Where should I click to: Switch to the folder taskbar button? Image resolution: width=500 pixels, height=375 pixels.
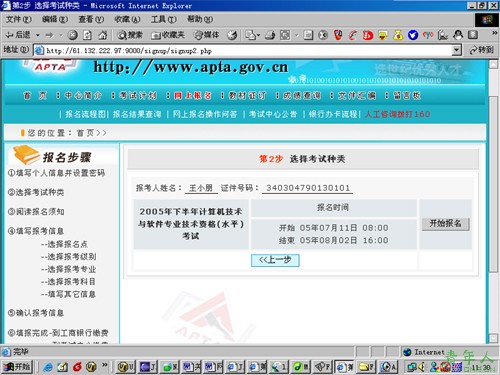(x=366, y=367)
